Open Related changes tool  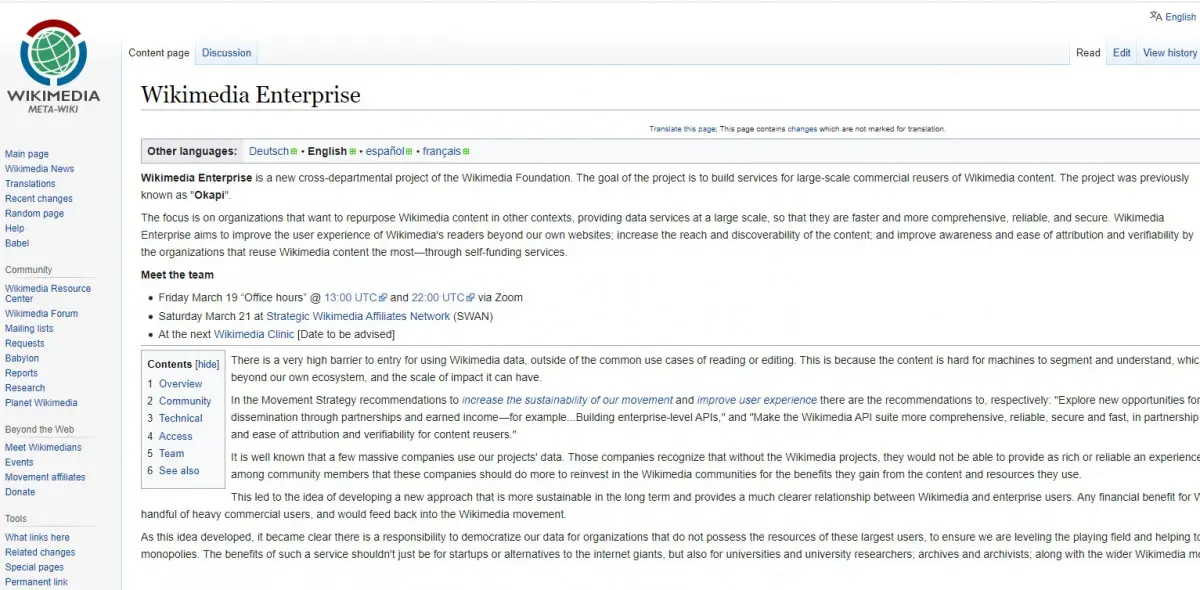[x=40, y=552]
